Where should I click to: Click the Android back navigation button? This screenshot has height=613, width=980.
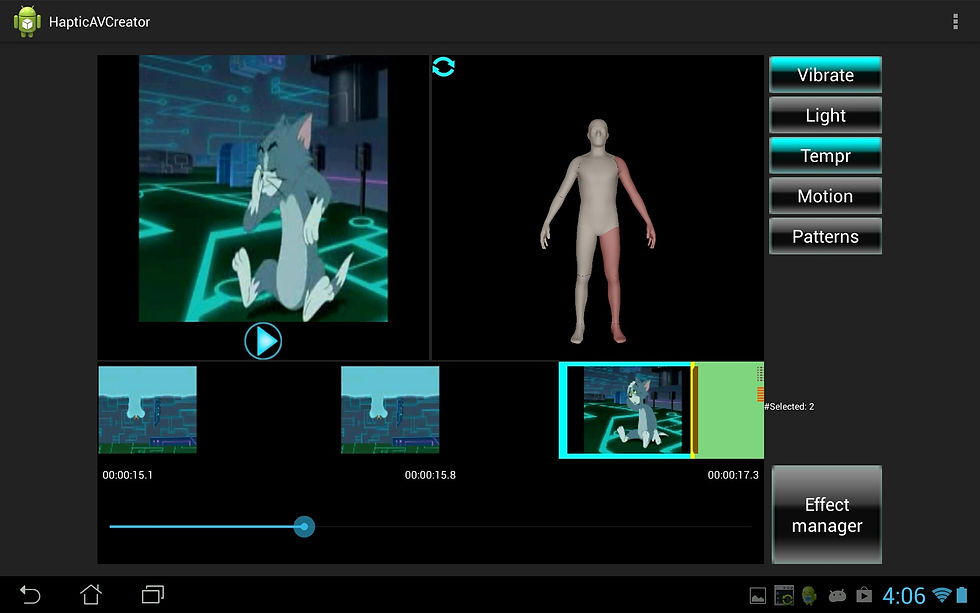tap(30, 594)
